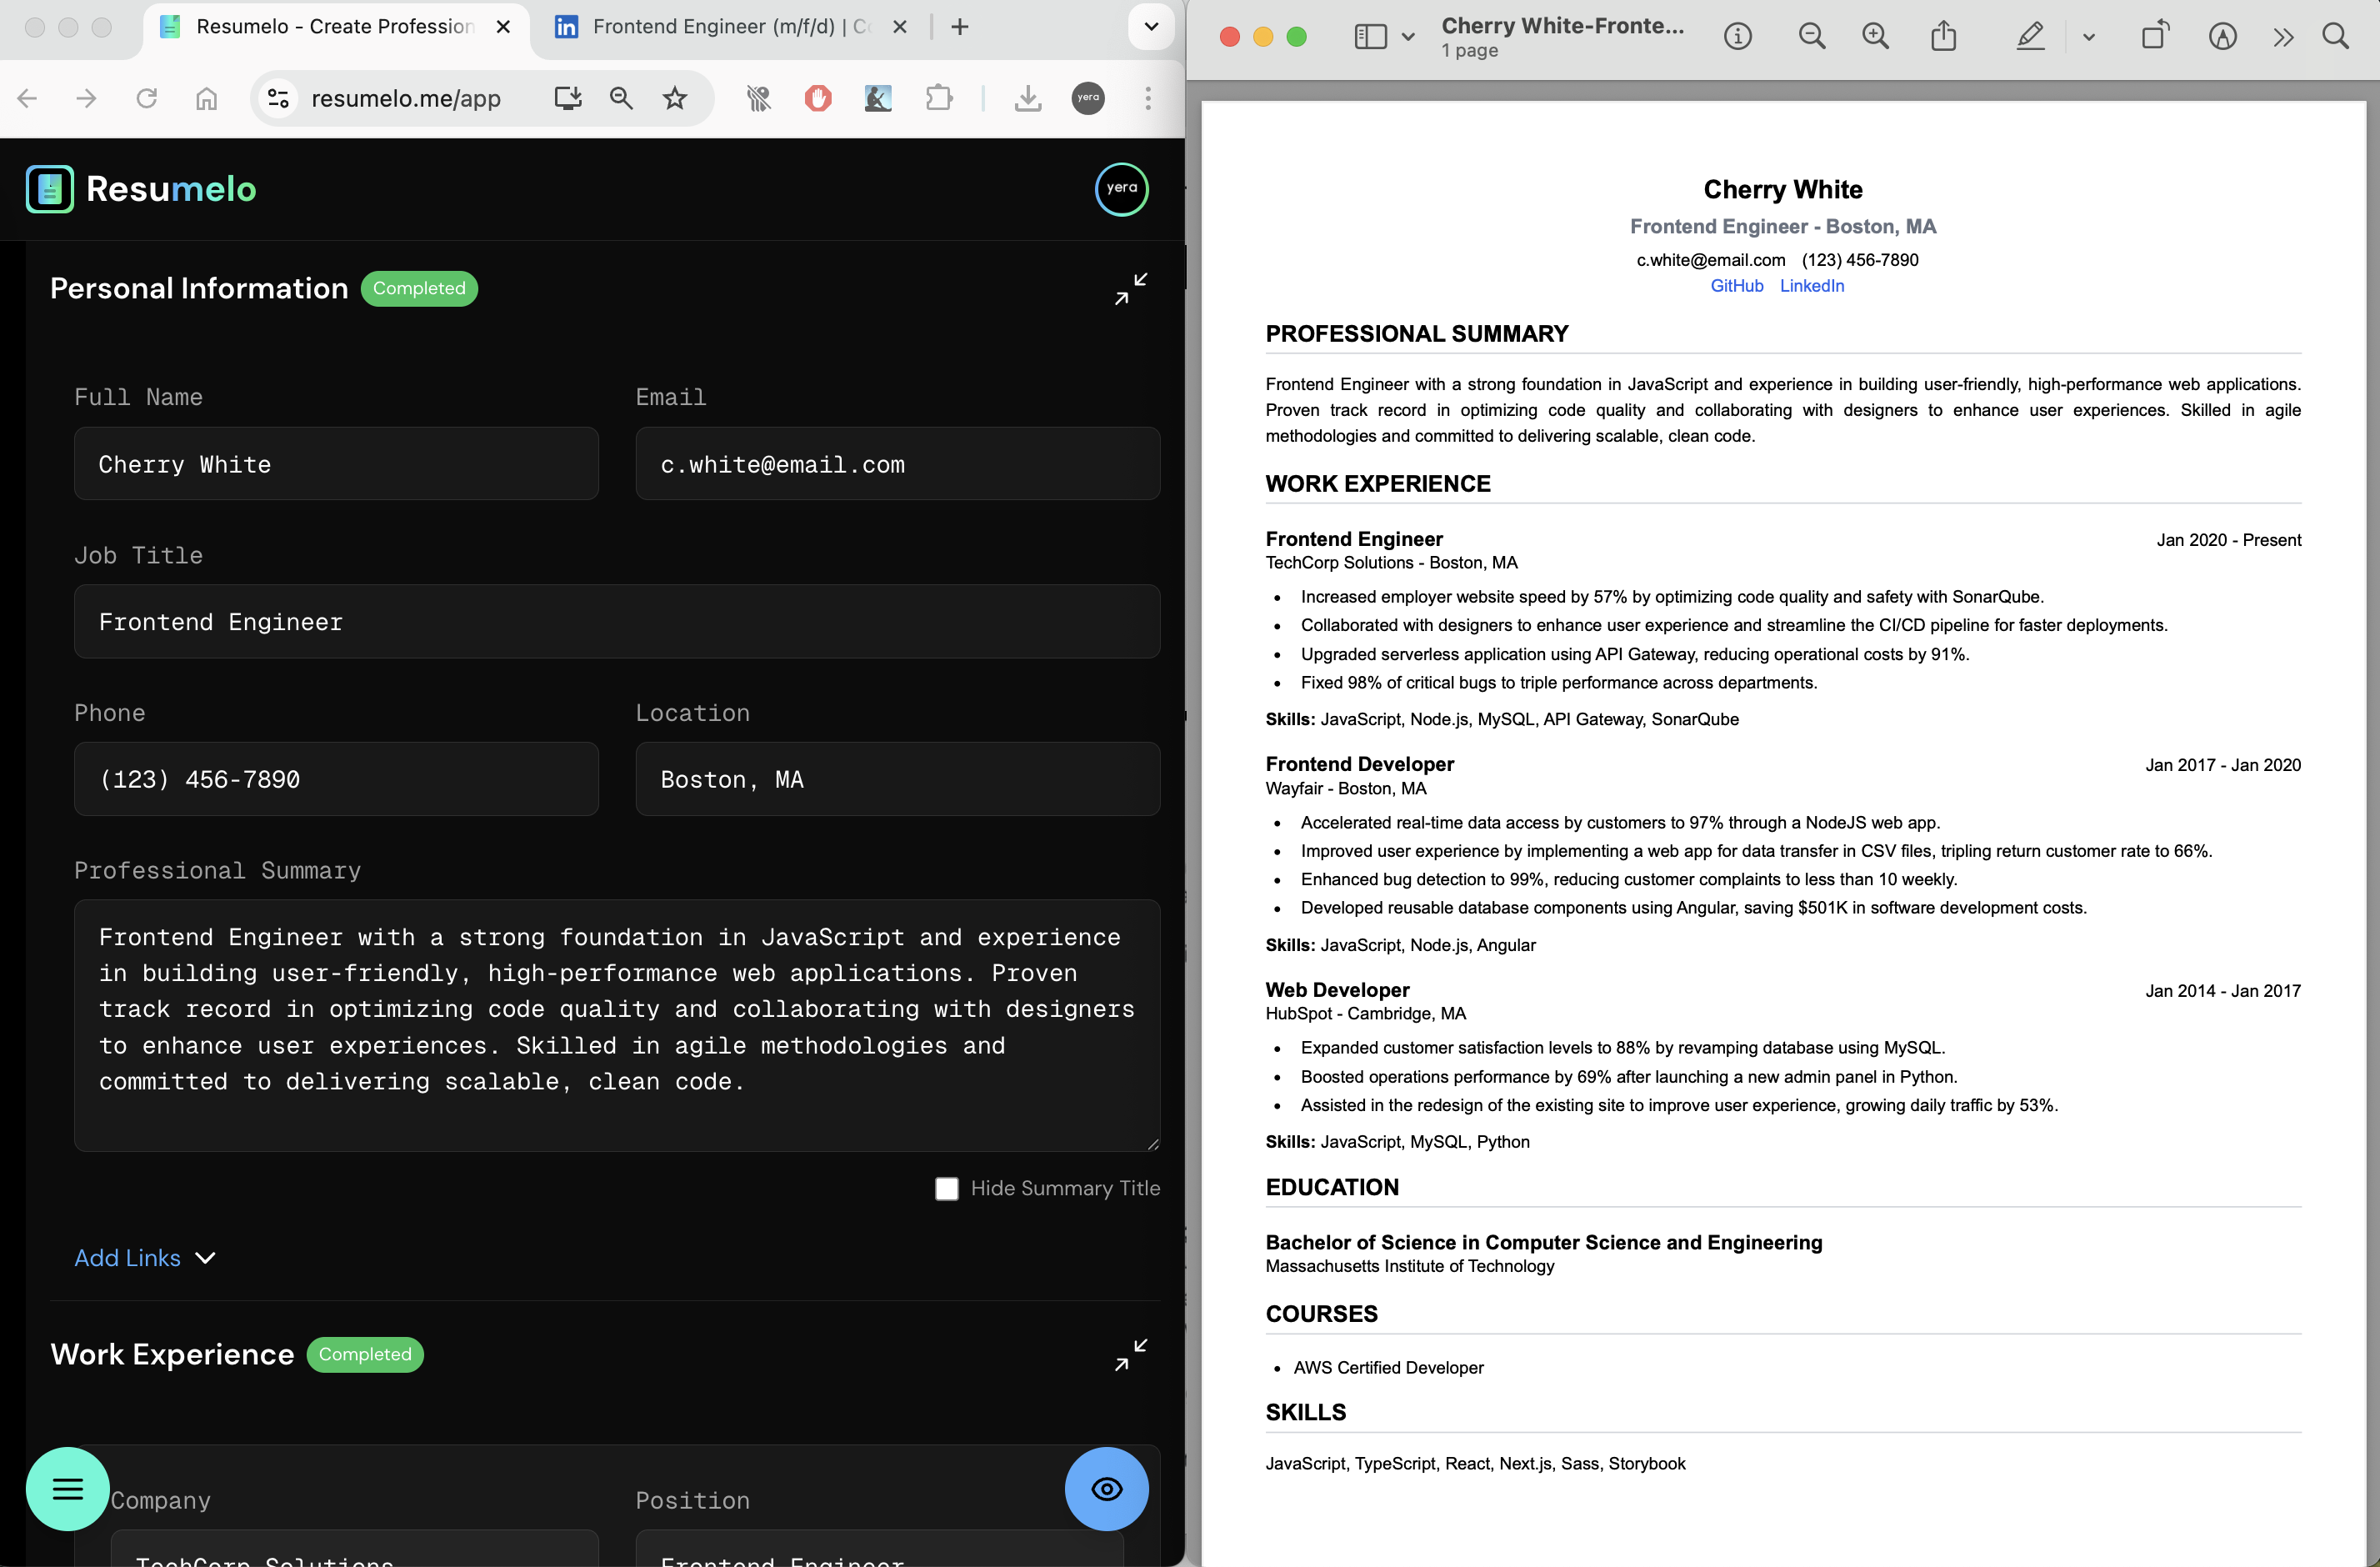Open the markup tools dropdown arrow
2380x1567 pixels.
2088,37
